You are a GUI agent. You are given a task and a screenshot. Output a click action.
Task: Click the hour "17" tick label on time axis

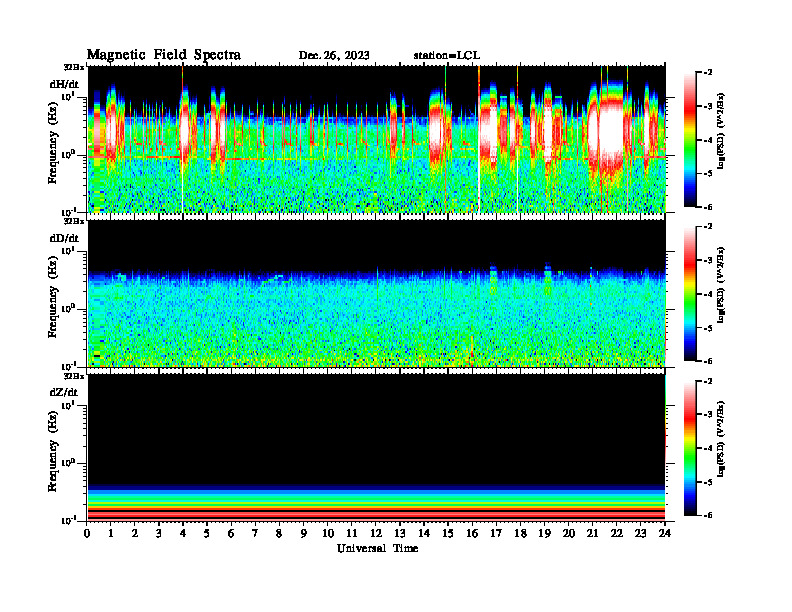coord(496,534)
